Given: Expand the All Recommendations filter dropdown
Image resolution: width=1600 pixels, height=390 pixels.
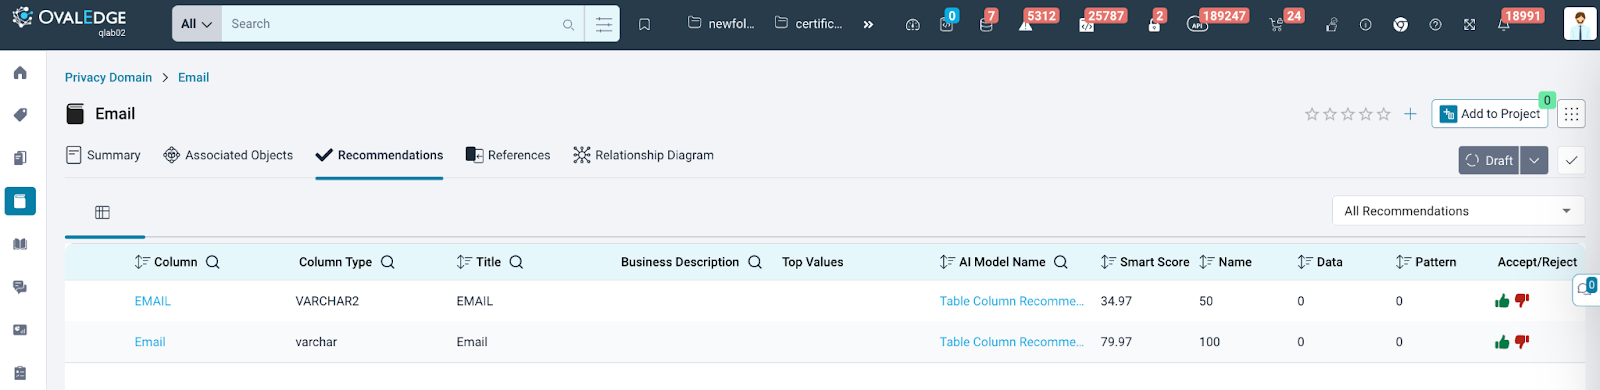Looking at the screenshot, I should pos(1458,211).
